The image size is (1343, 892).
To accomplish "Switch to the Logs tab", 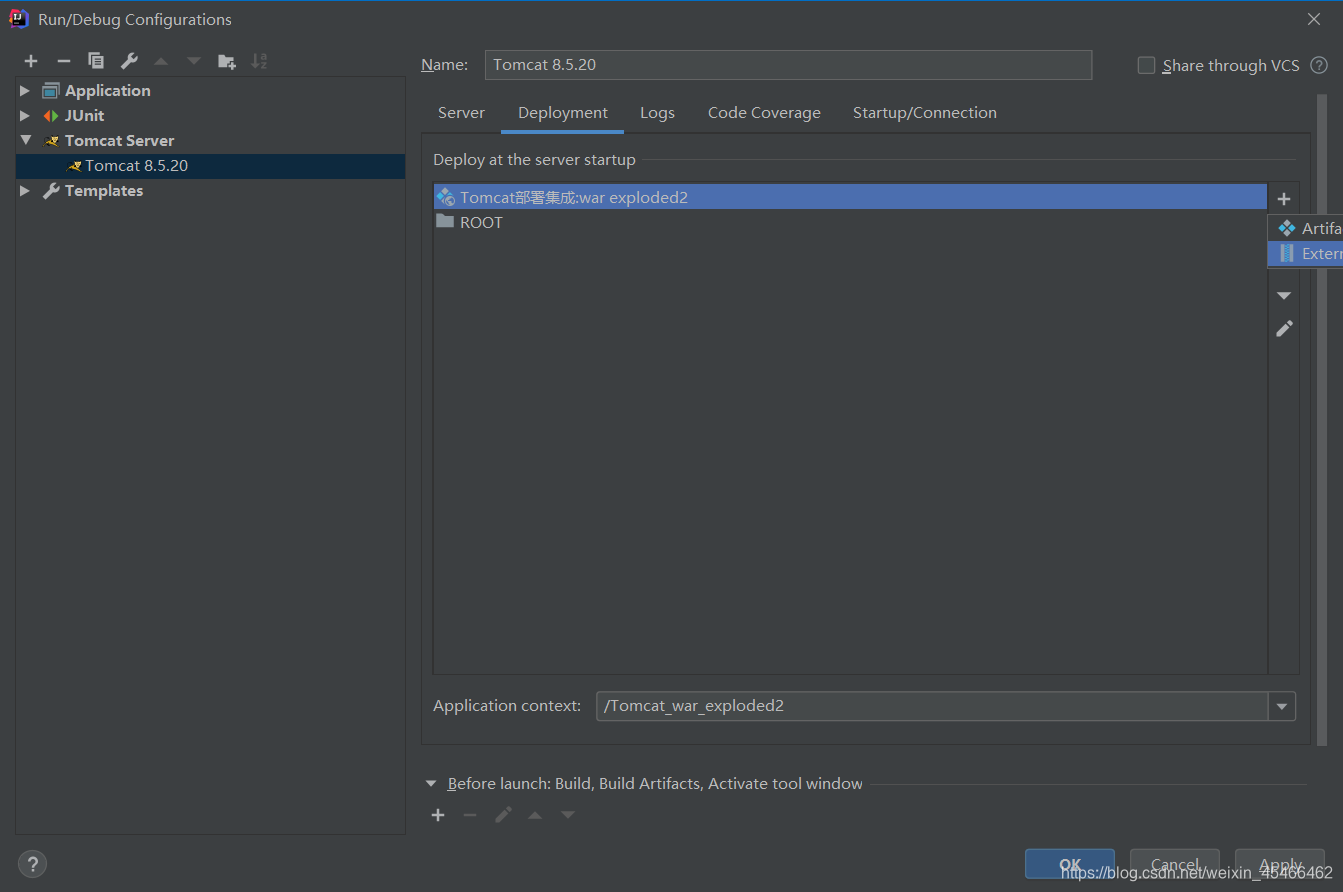I will click(x=657, y=113).
